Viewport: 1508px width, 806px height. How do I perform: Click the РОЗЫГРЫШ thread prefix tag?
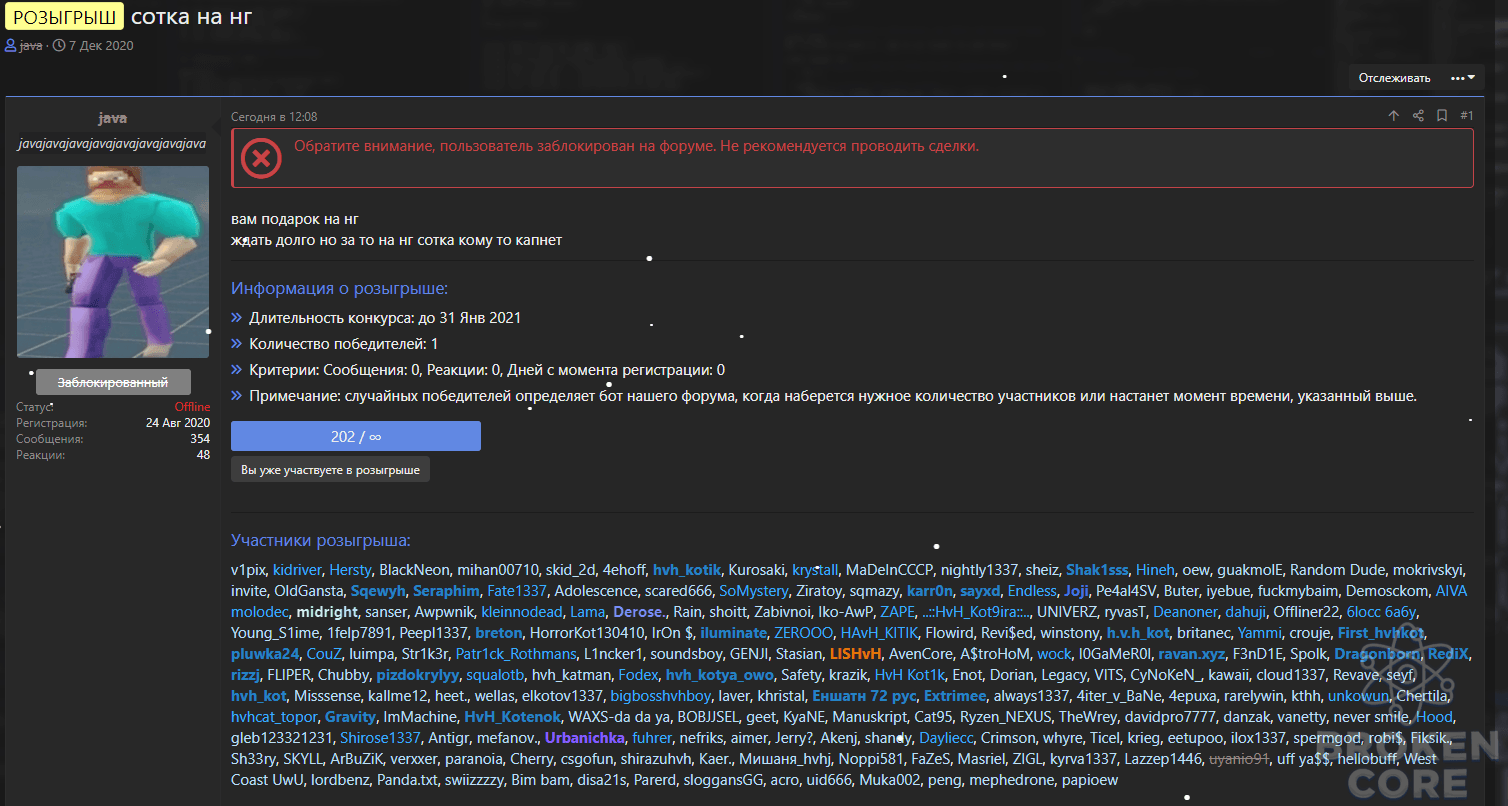click(x=65, y=16)
